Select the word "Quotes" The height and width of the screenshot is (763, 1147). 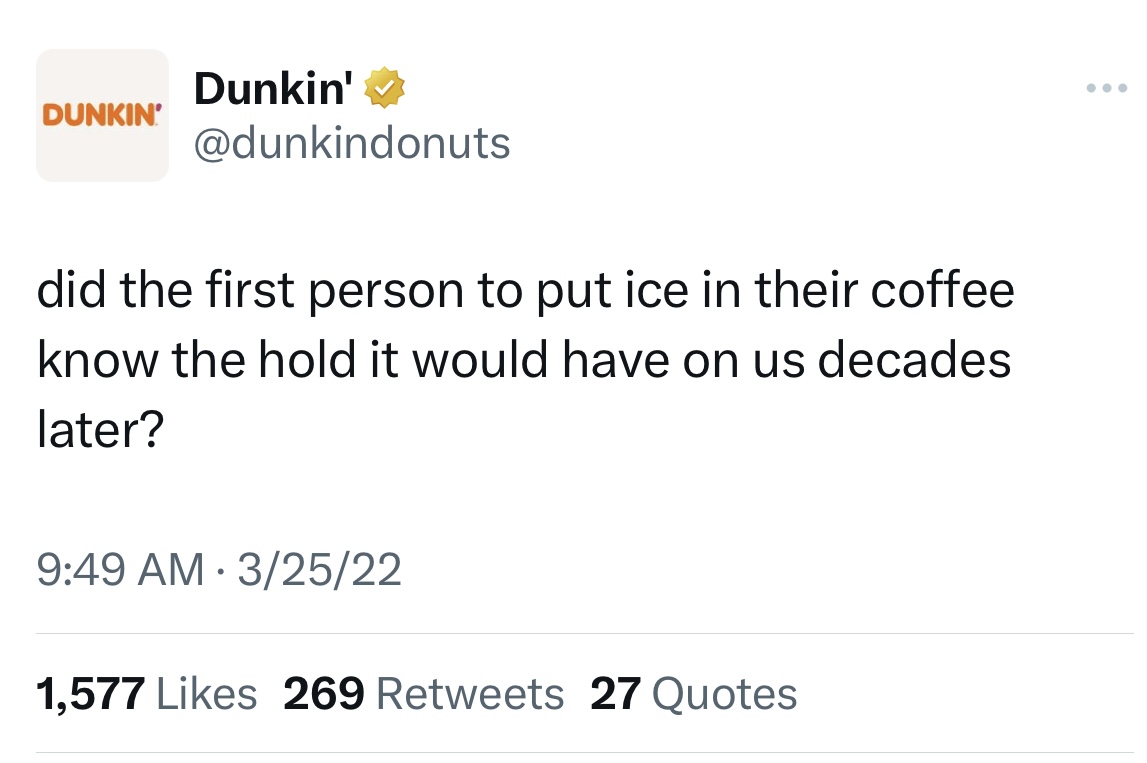(724, 693)
